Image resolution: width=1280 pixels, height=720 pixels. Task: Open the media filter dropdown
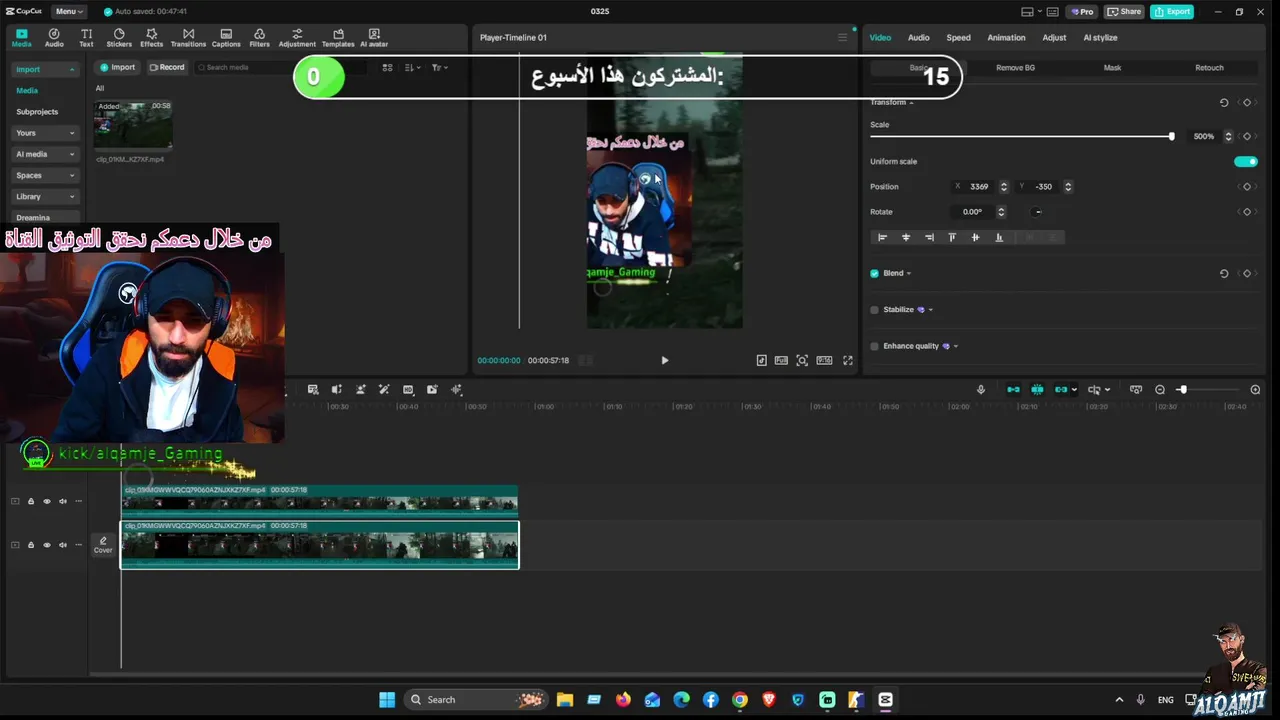pos(439,67)
